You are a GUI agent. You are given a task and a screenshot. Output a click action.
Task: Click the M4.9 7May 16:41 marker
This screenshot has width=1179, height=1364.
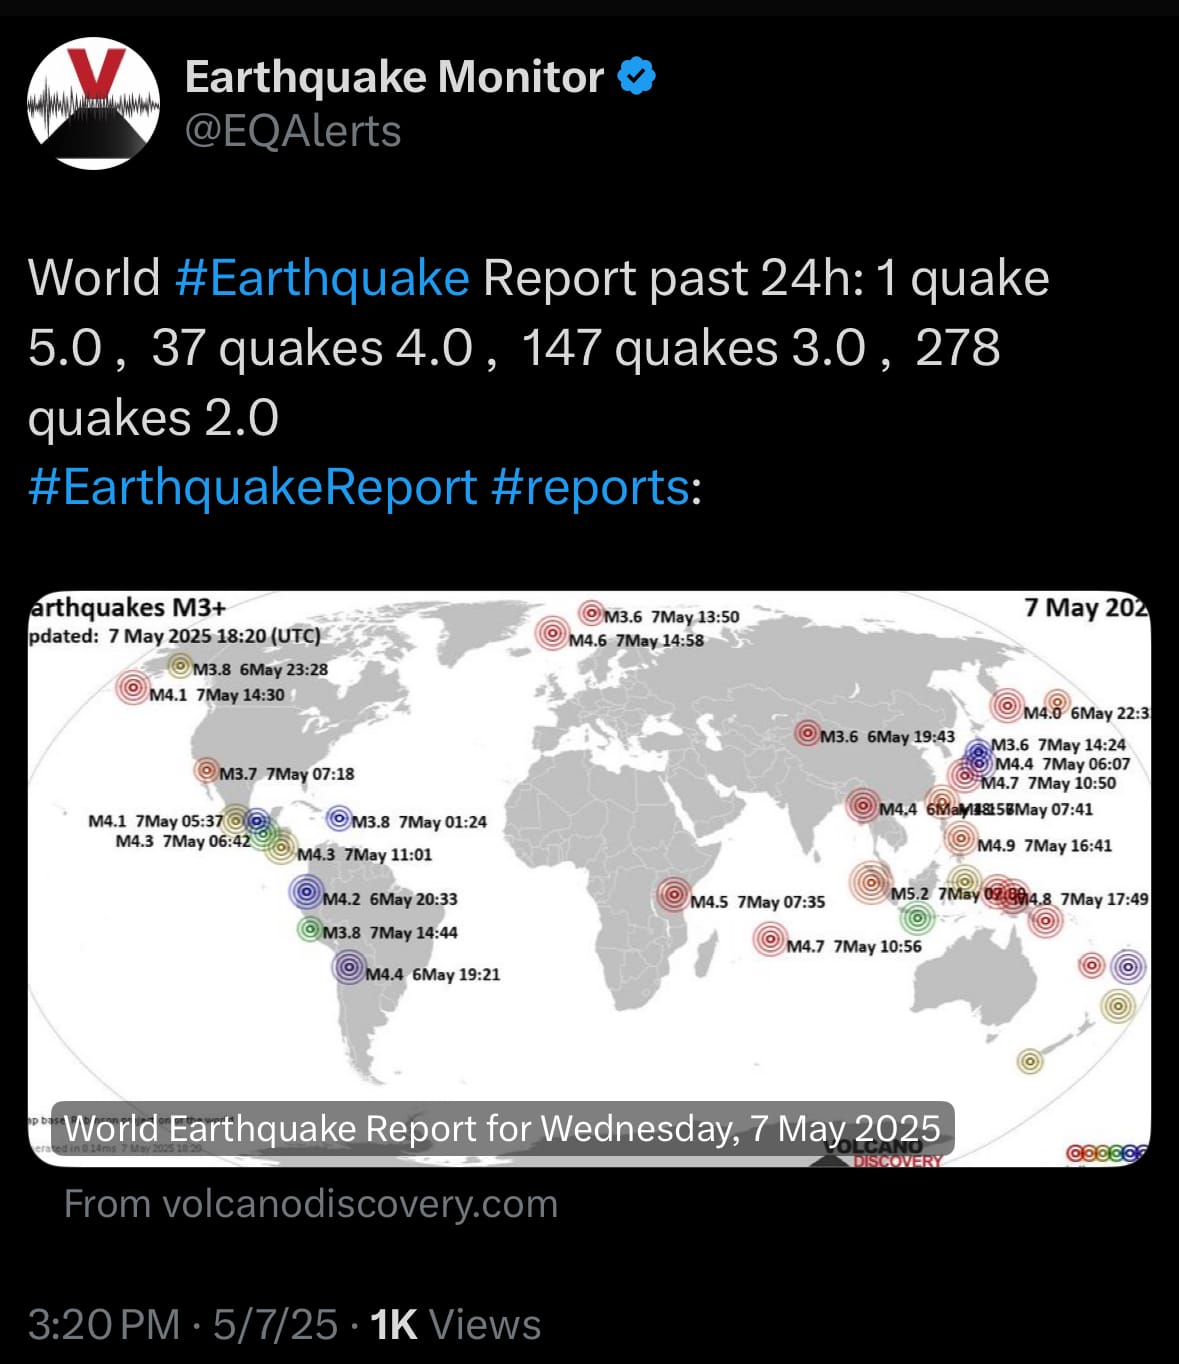tap(961, 838)
